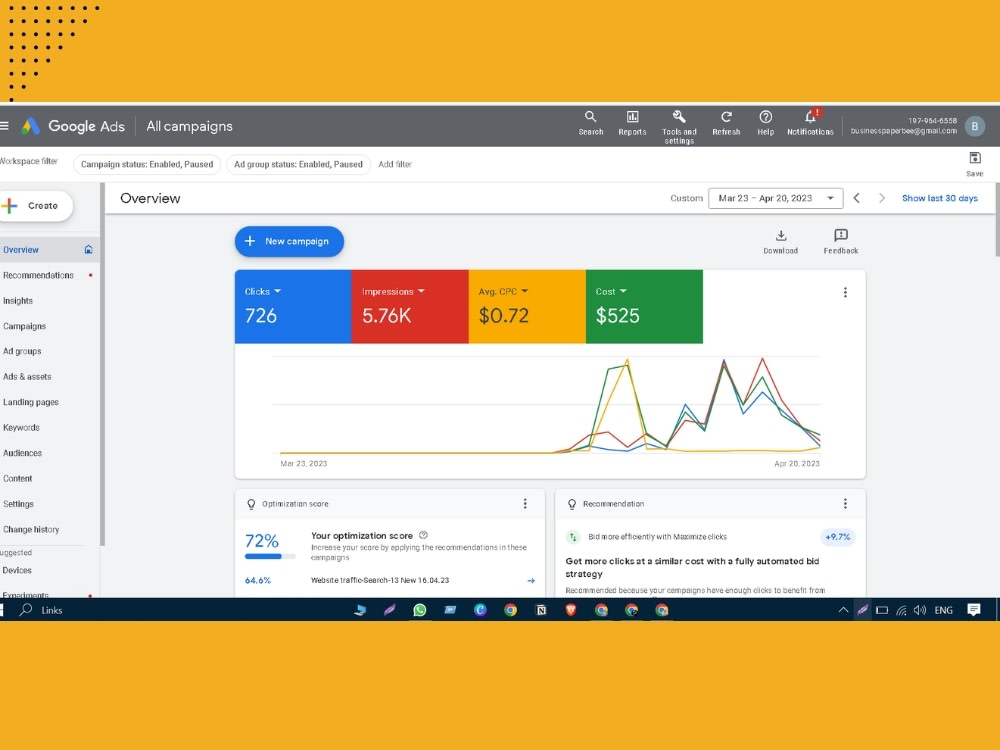Click the Create button
The width and height of the screenshot is (1000, 750).
[36, 206]
